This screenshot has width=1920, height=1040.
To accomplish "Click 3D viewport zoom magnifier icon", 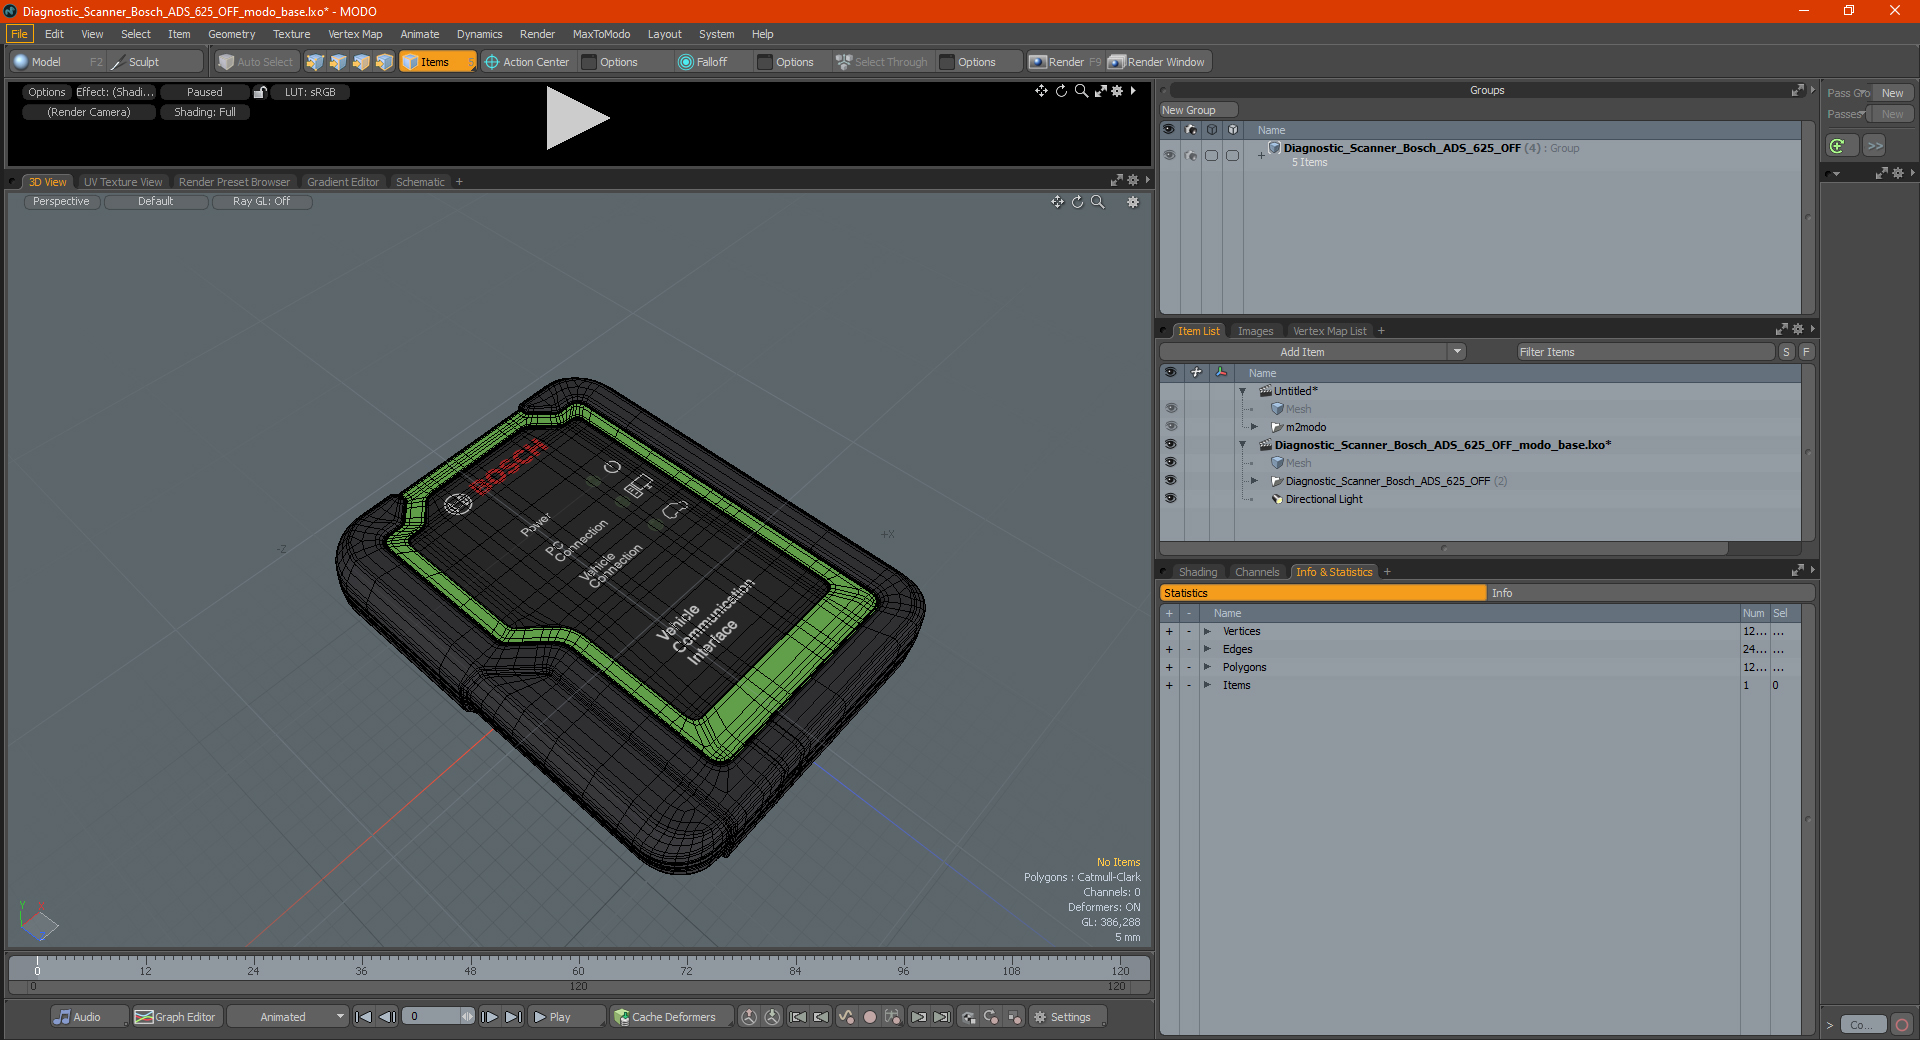I will [x=1098, y=202].
